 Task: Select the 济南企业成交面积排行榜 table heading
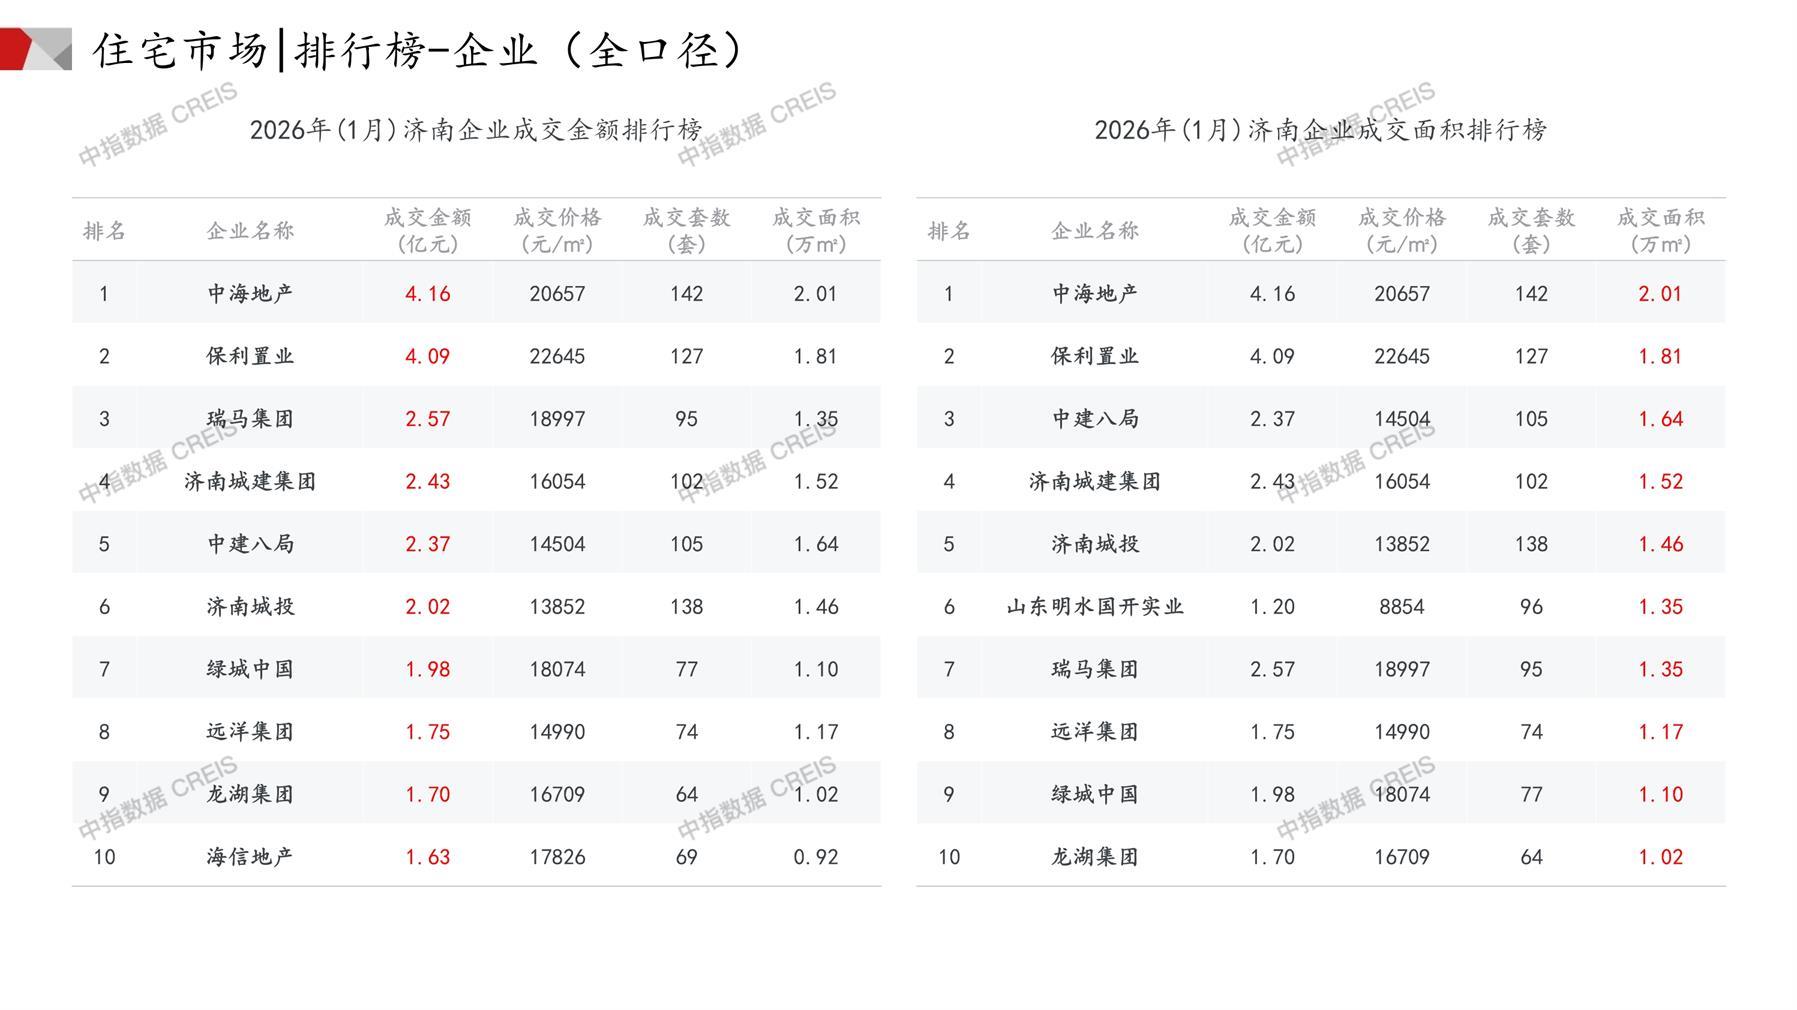point(1320,130)
